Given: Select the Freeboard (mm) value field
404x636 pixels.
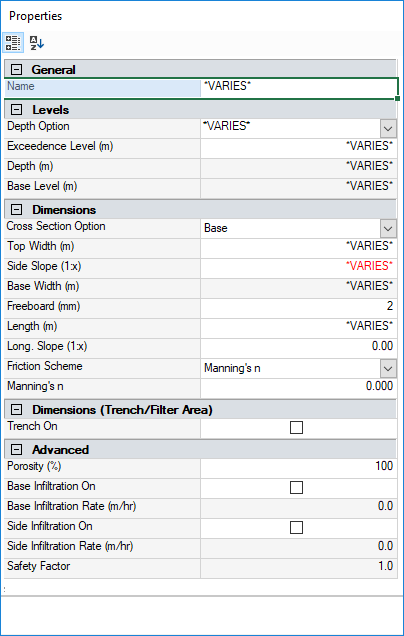Looking at the screenshot, I should pos(299,307).
